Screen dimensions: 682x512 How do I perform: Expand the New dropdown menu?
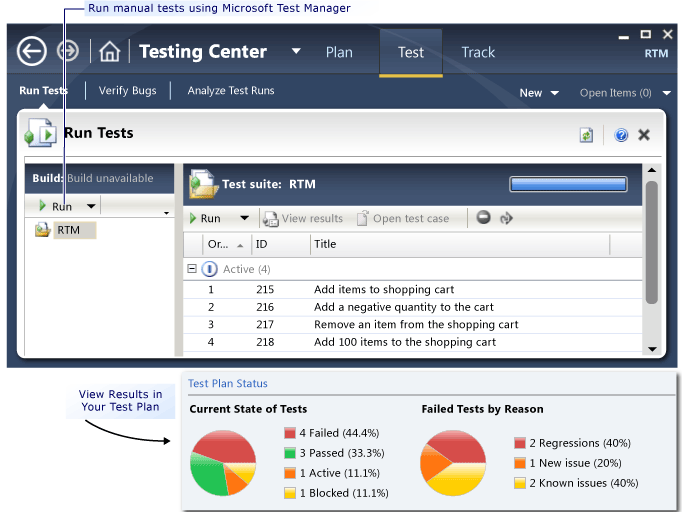[x=554, y=94]
